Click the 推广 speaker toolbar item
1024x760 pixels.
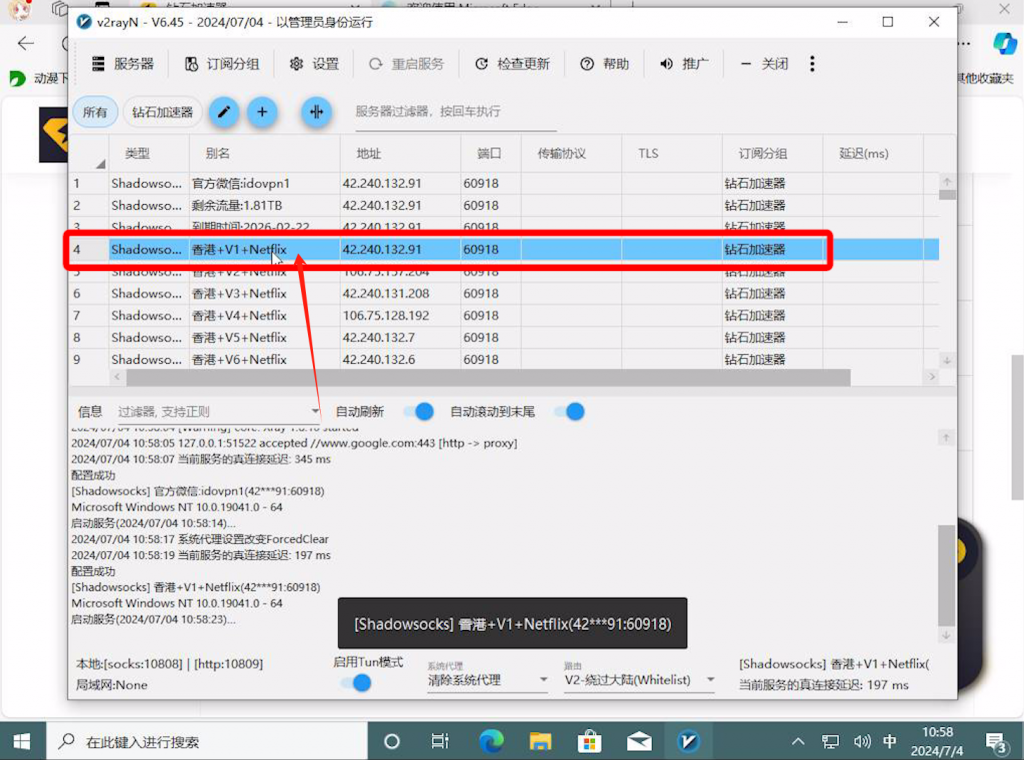pos(684,64)
